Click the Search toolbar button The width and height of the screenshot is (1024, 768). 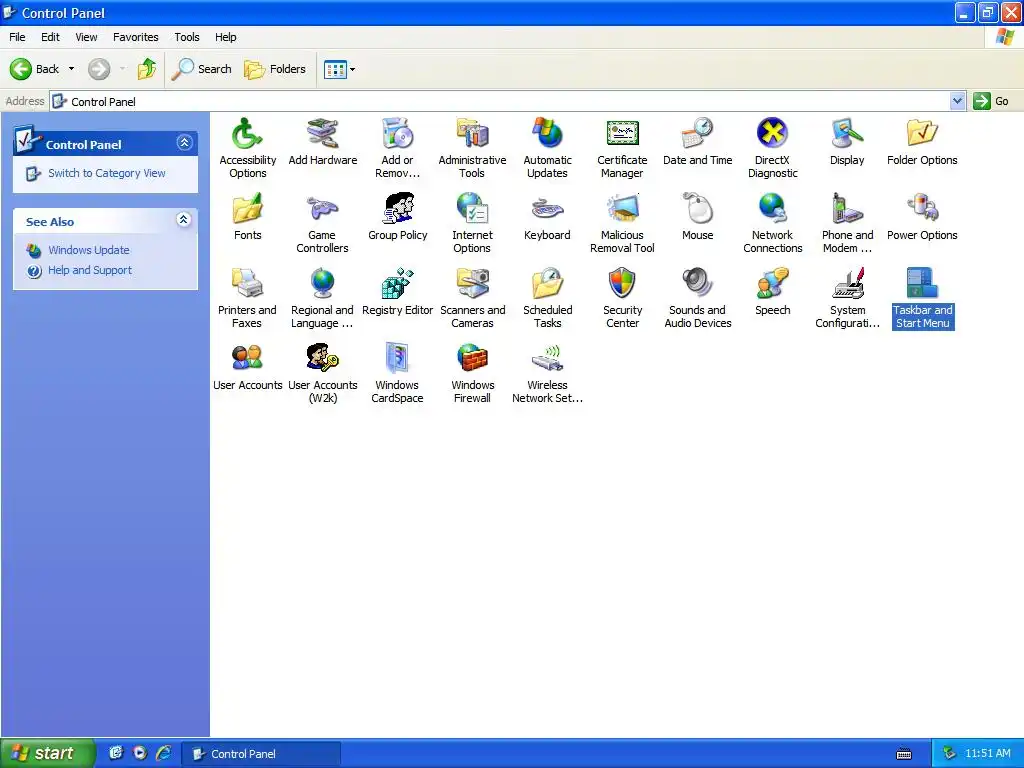tap(201, 69)
